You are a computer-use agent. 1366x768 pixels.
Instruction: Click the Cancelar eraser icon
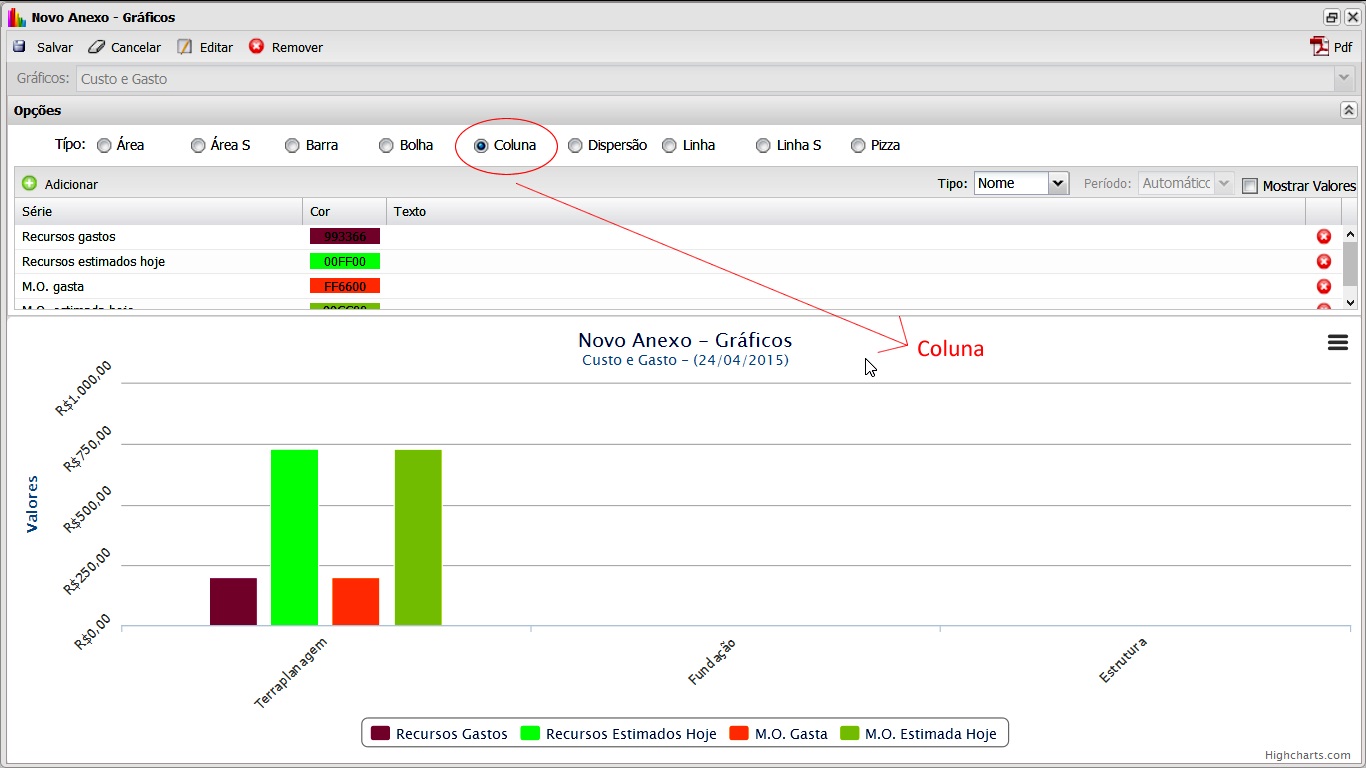coord(96,47)
